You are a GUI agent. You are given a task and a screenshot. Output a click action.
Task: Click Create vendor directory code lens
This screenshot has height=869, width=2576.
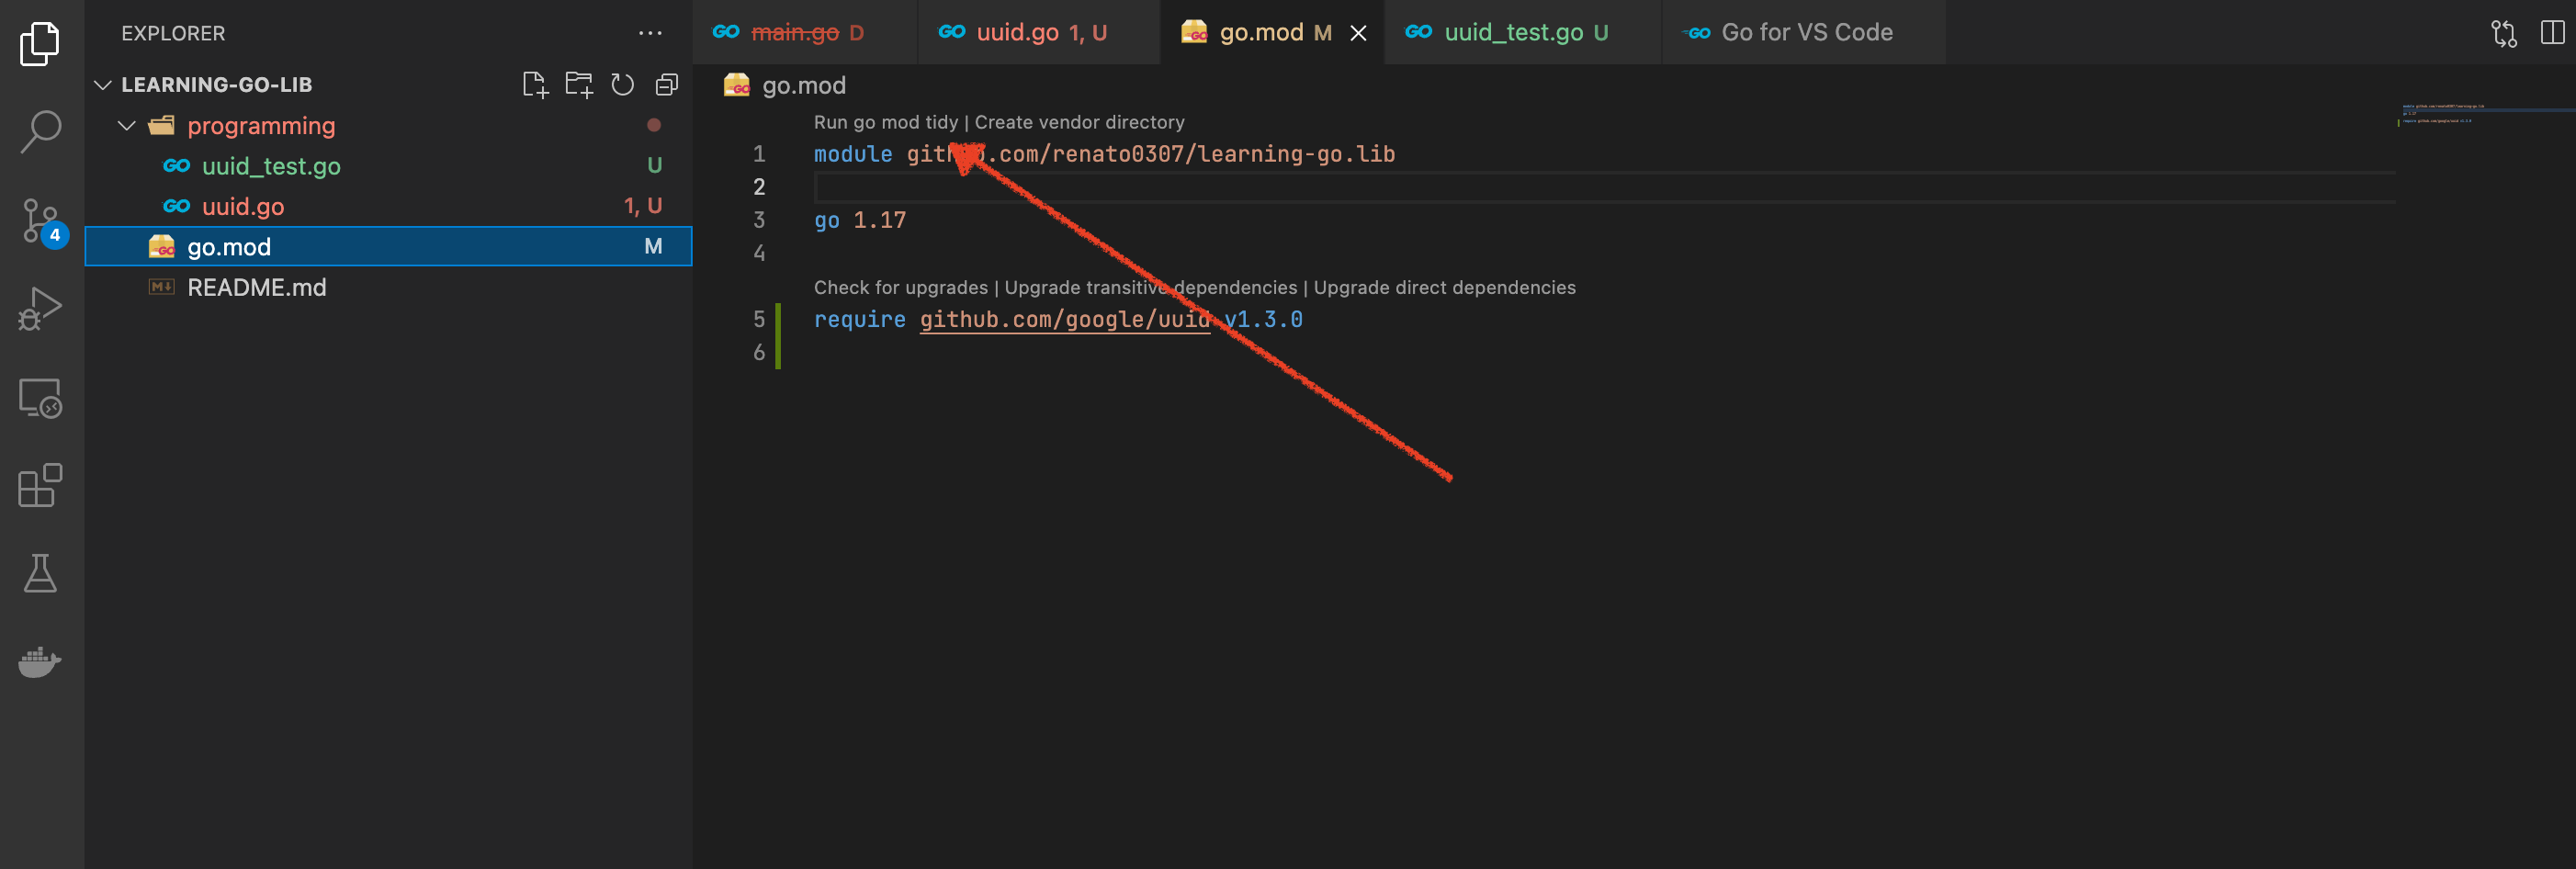[x=1079, y=122]
